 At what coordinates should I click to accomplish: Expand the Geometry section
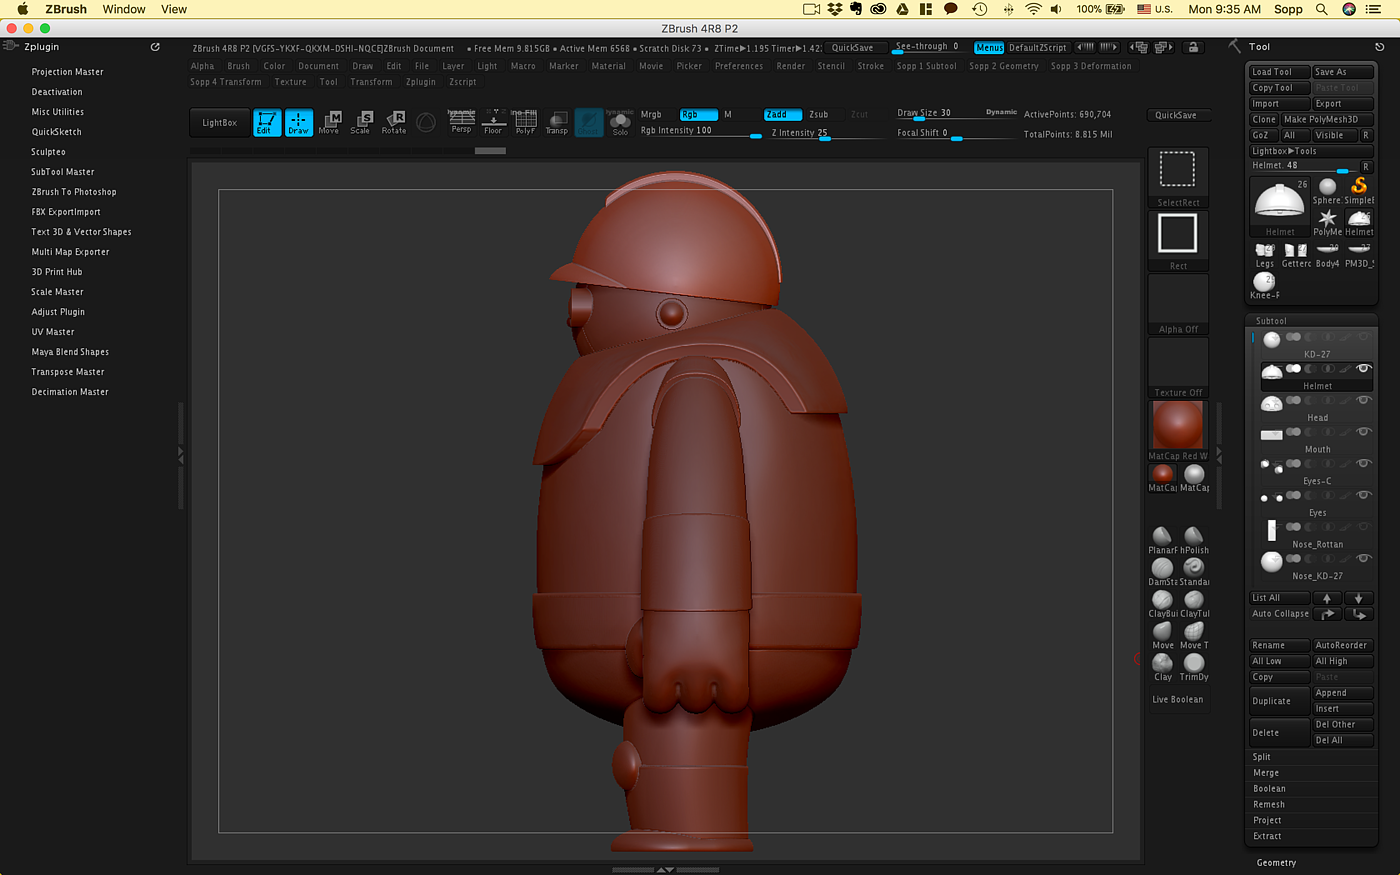coord(1276,862)
